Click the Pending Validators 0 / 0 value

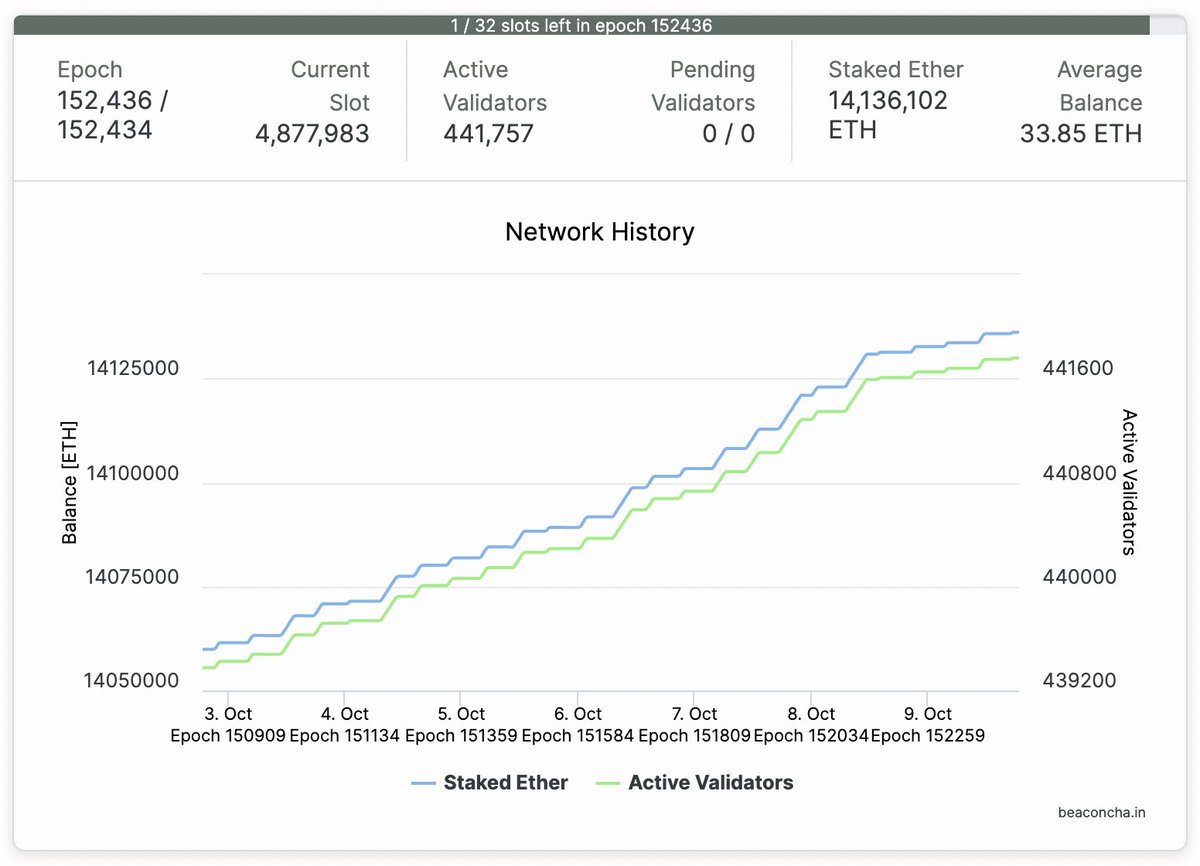[x=728, y=134]
